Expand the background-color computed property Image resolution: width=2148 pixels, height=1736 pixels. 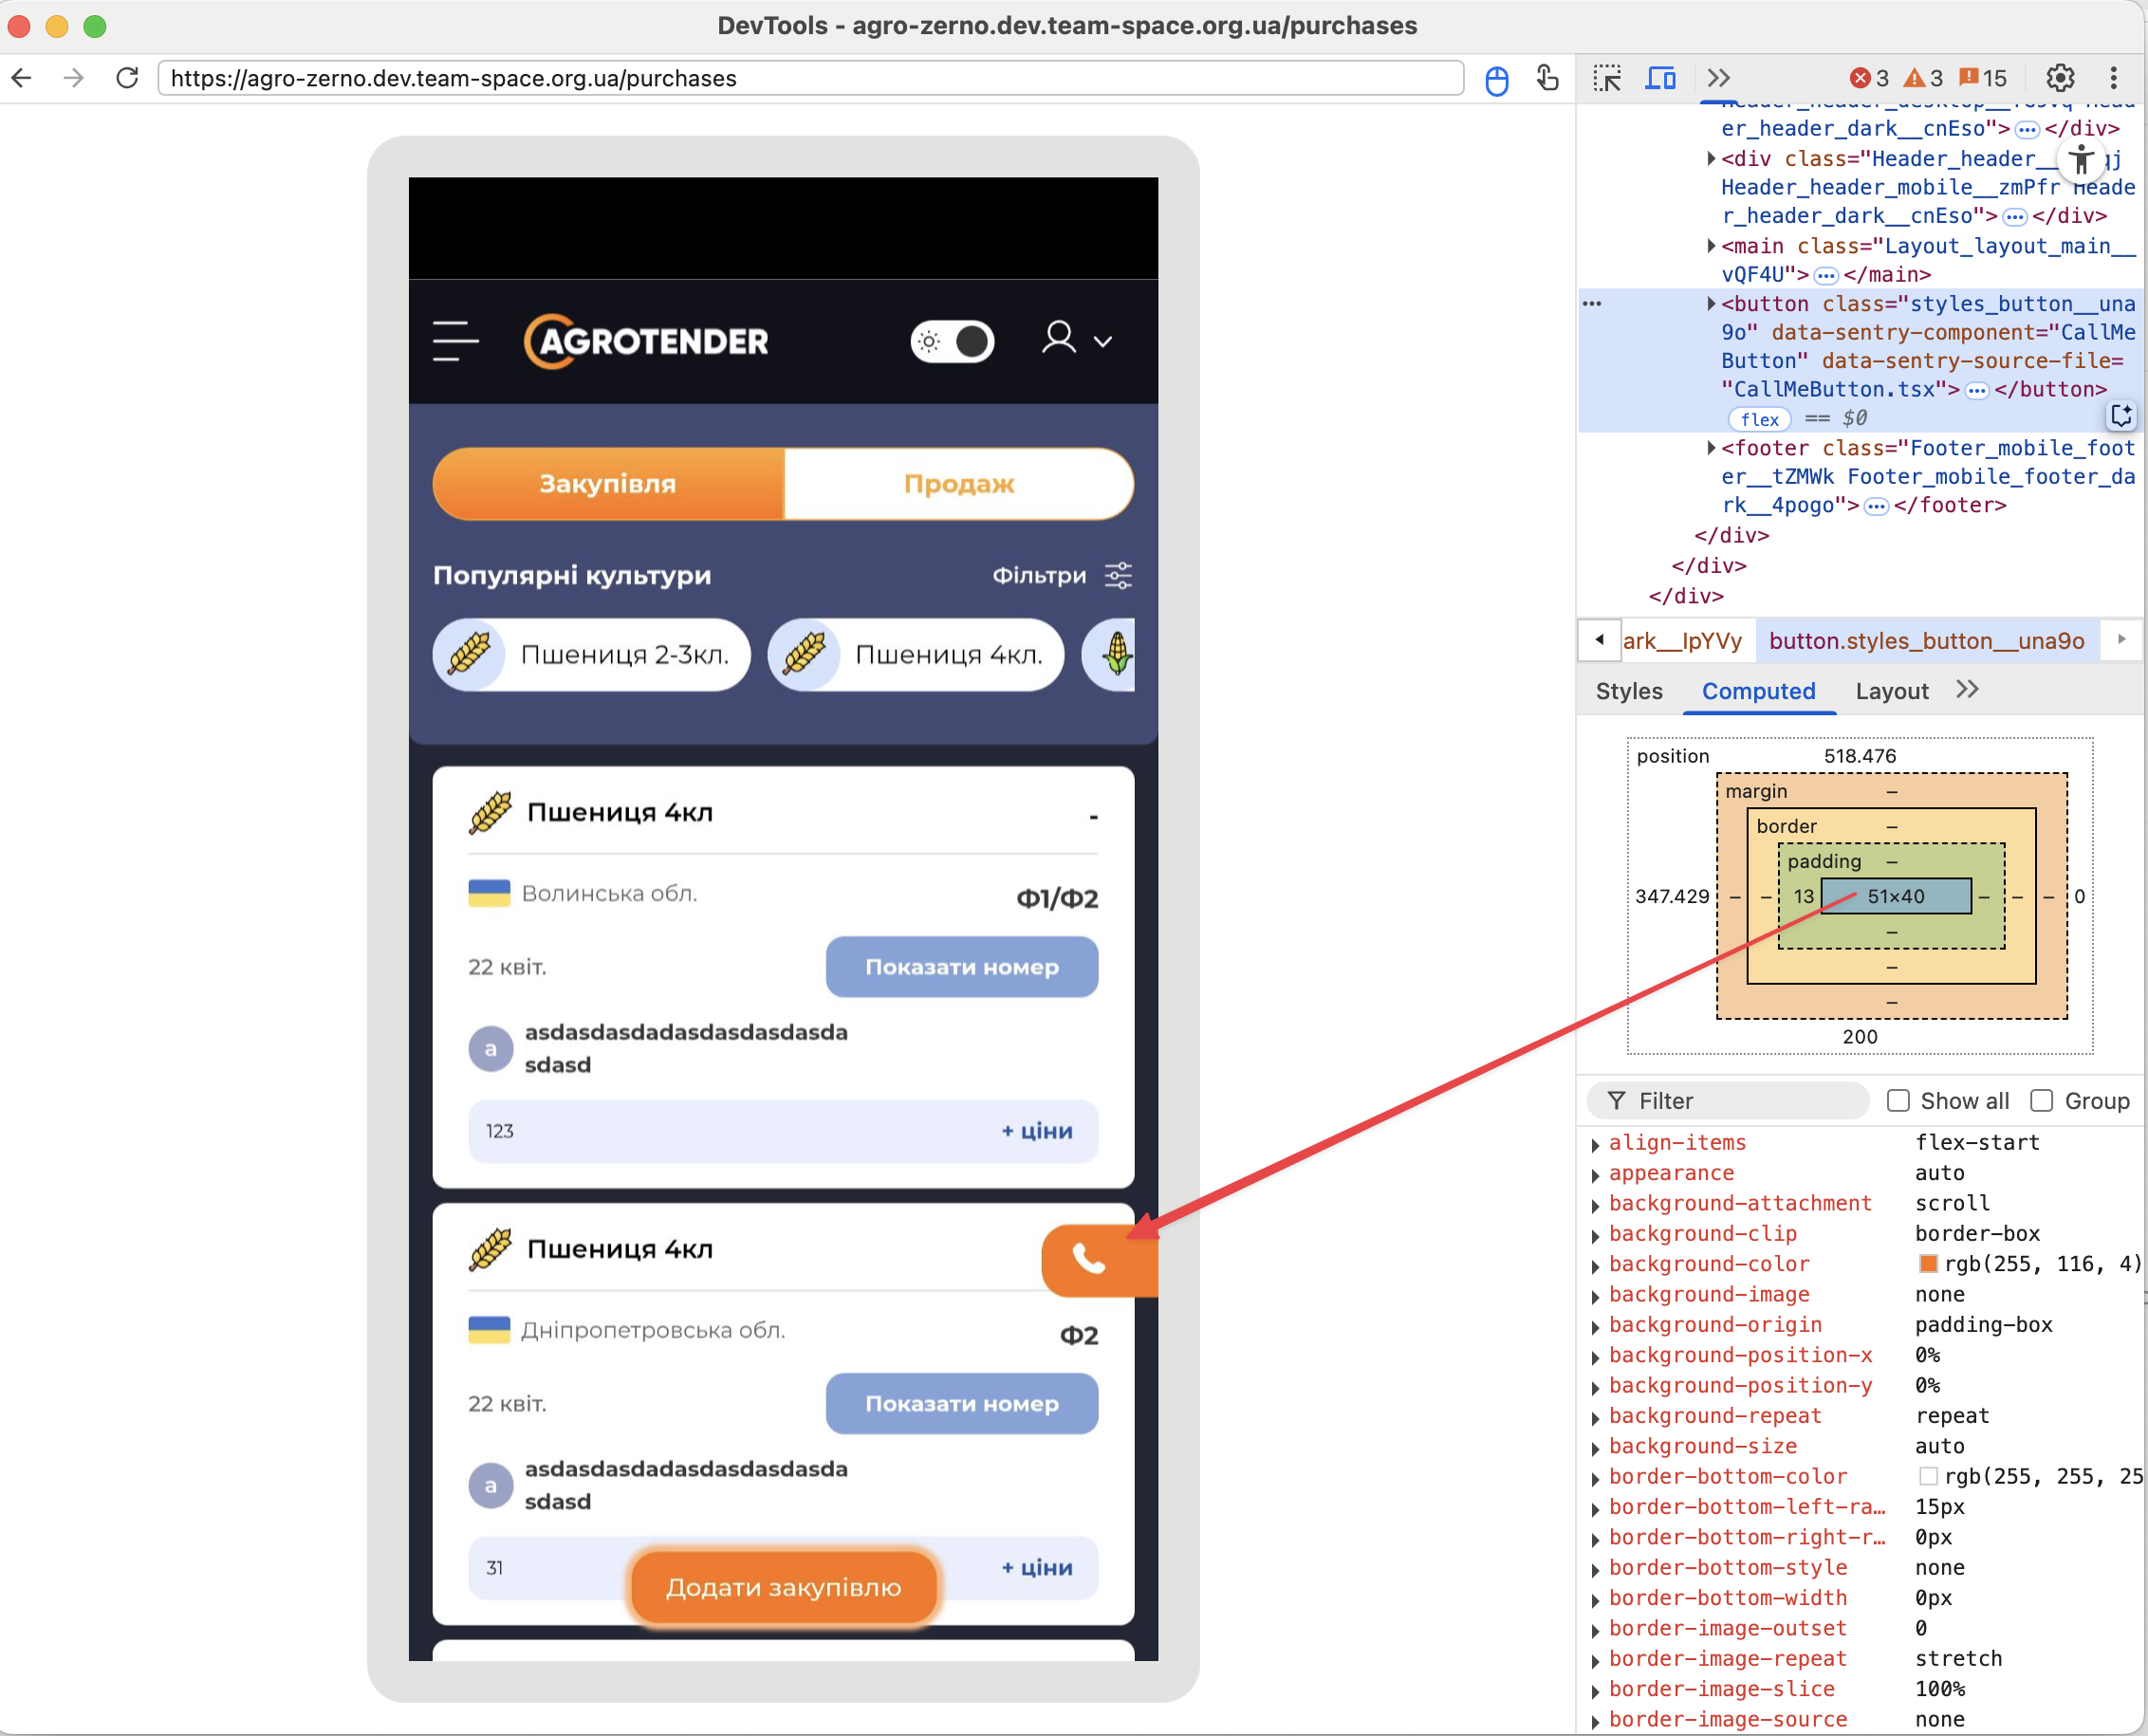coord(1596,1265)
